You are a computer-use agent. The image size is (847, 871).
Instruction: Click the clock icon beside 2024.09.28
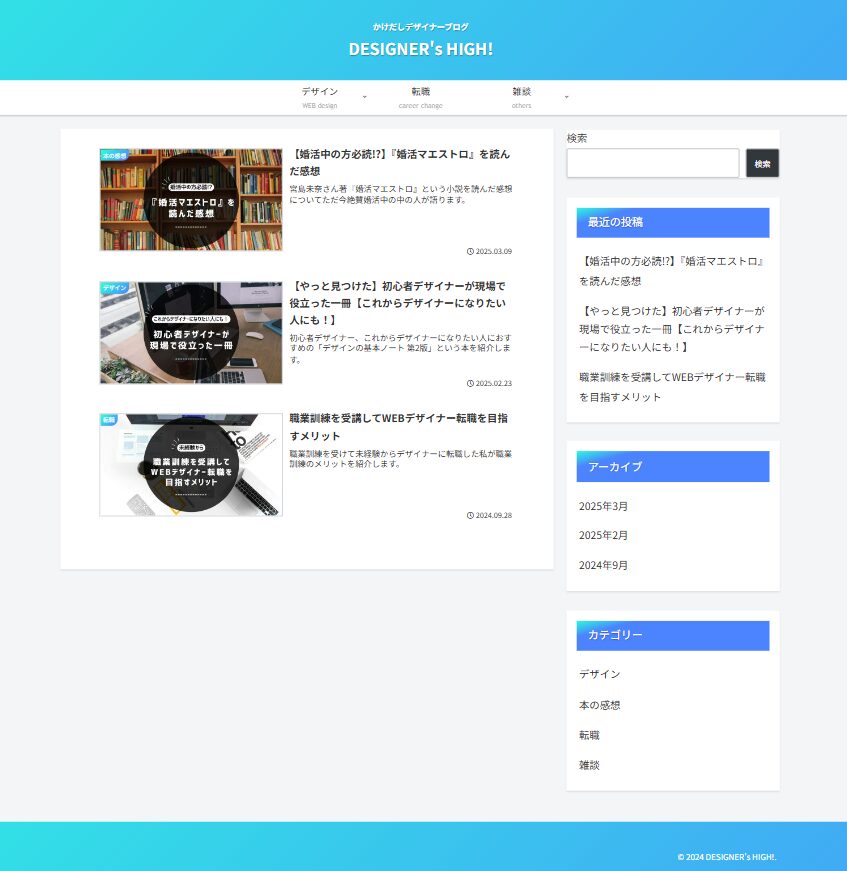tap(470, 516)
